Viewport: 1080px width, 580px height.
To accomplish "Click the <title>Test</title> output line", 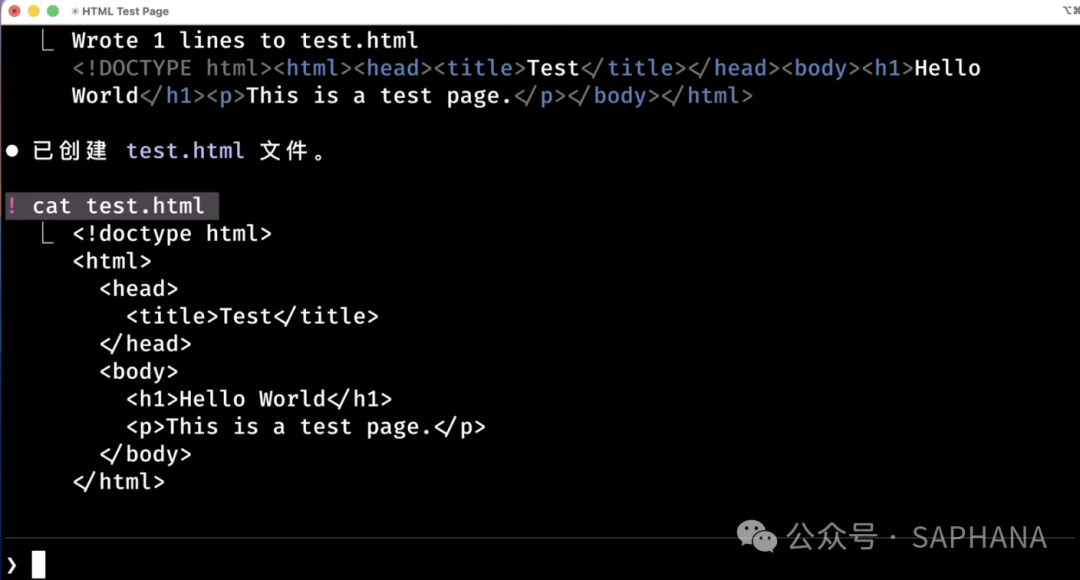I will coord(252,316).
